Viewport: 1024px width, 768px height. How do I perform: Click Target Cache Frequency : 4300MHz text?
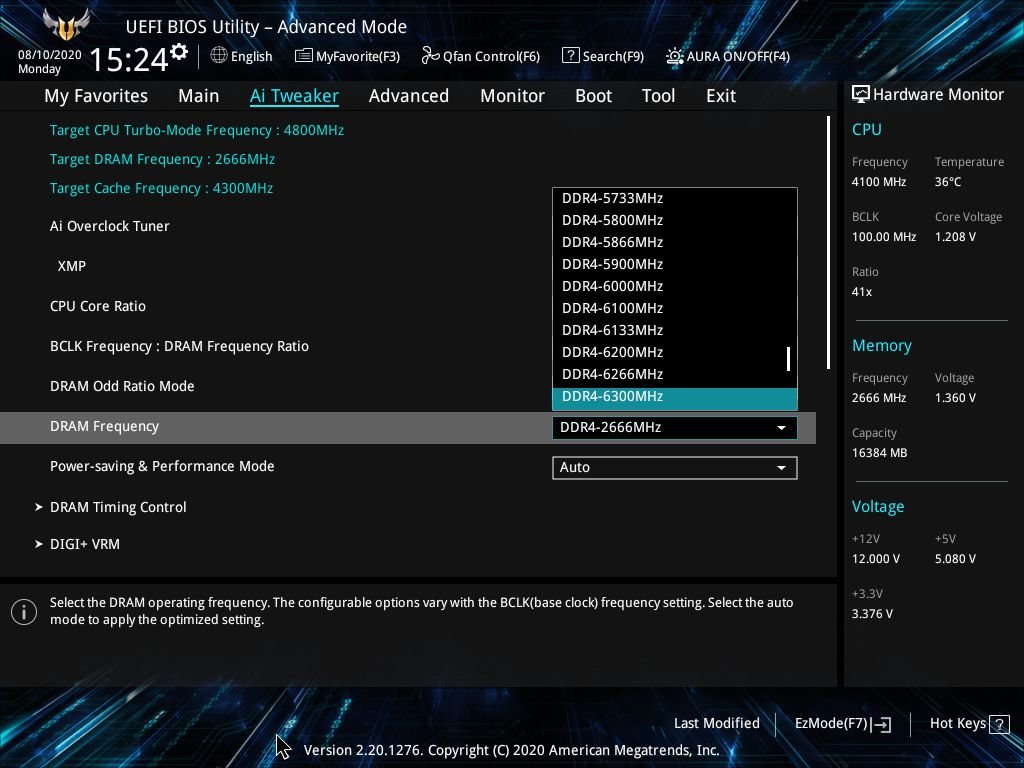click(x=161, y=188)
